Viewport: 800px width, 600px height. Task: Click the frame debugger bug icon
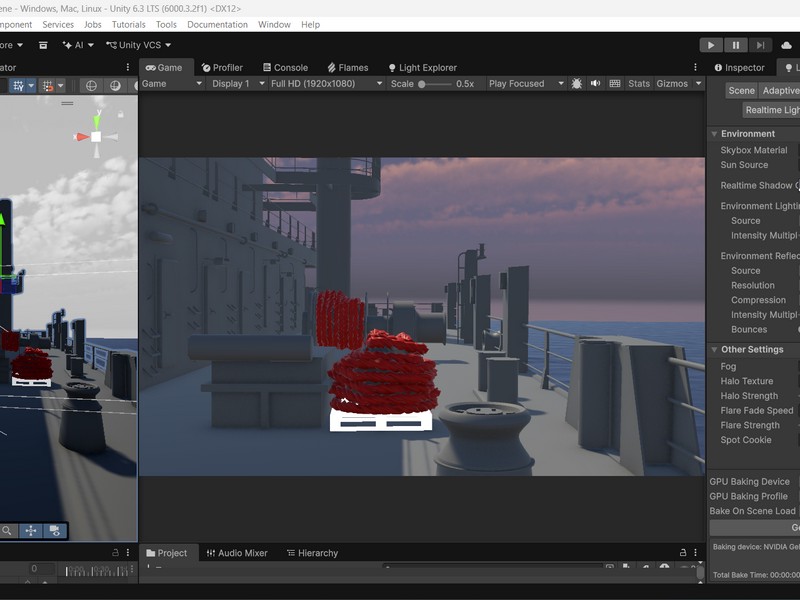coord(576,84)
